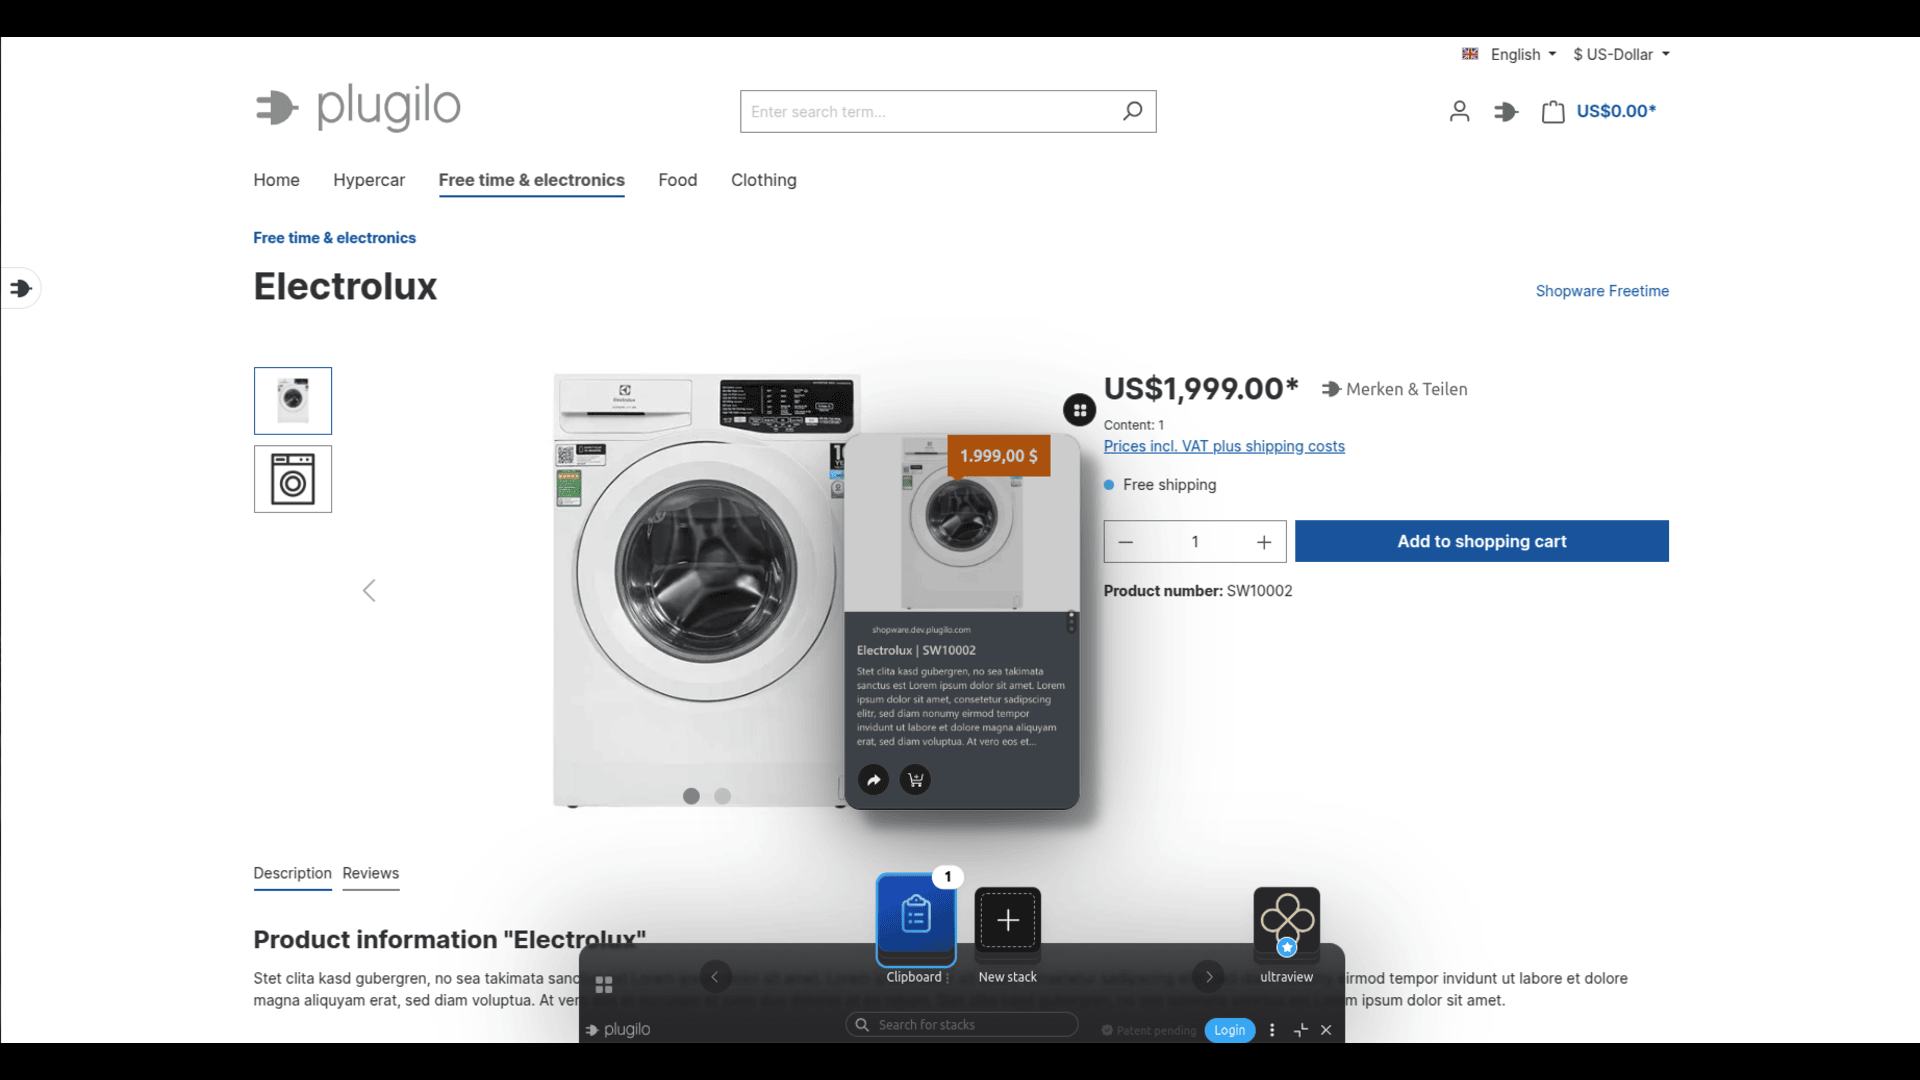Click Add to shopping cart button
The image size is (1920, 1080).
[1481, 541]
